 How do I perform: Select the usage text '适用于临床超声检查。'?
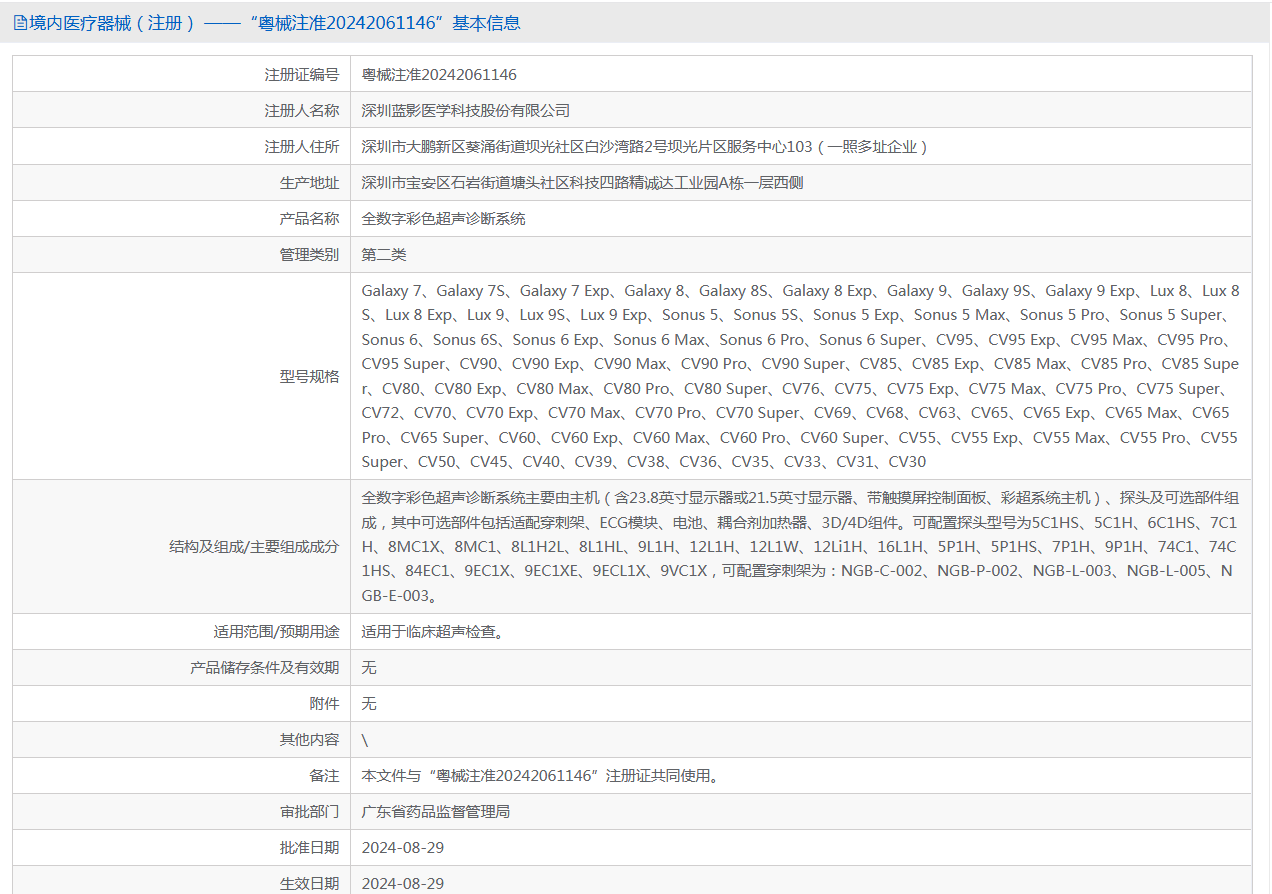pyautogui.click(x=432, y=631)
